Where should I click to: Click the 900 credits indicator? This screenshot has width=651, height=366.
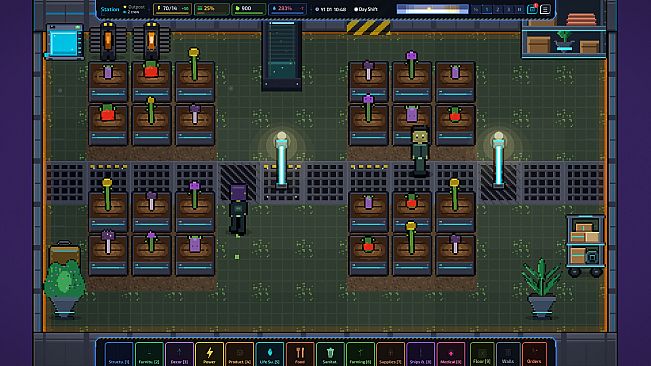(248, 9)
